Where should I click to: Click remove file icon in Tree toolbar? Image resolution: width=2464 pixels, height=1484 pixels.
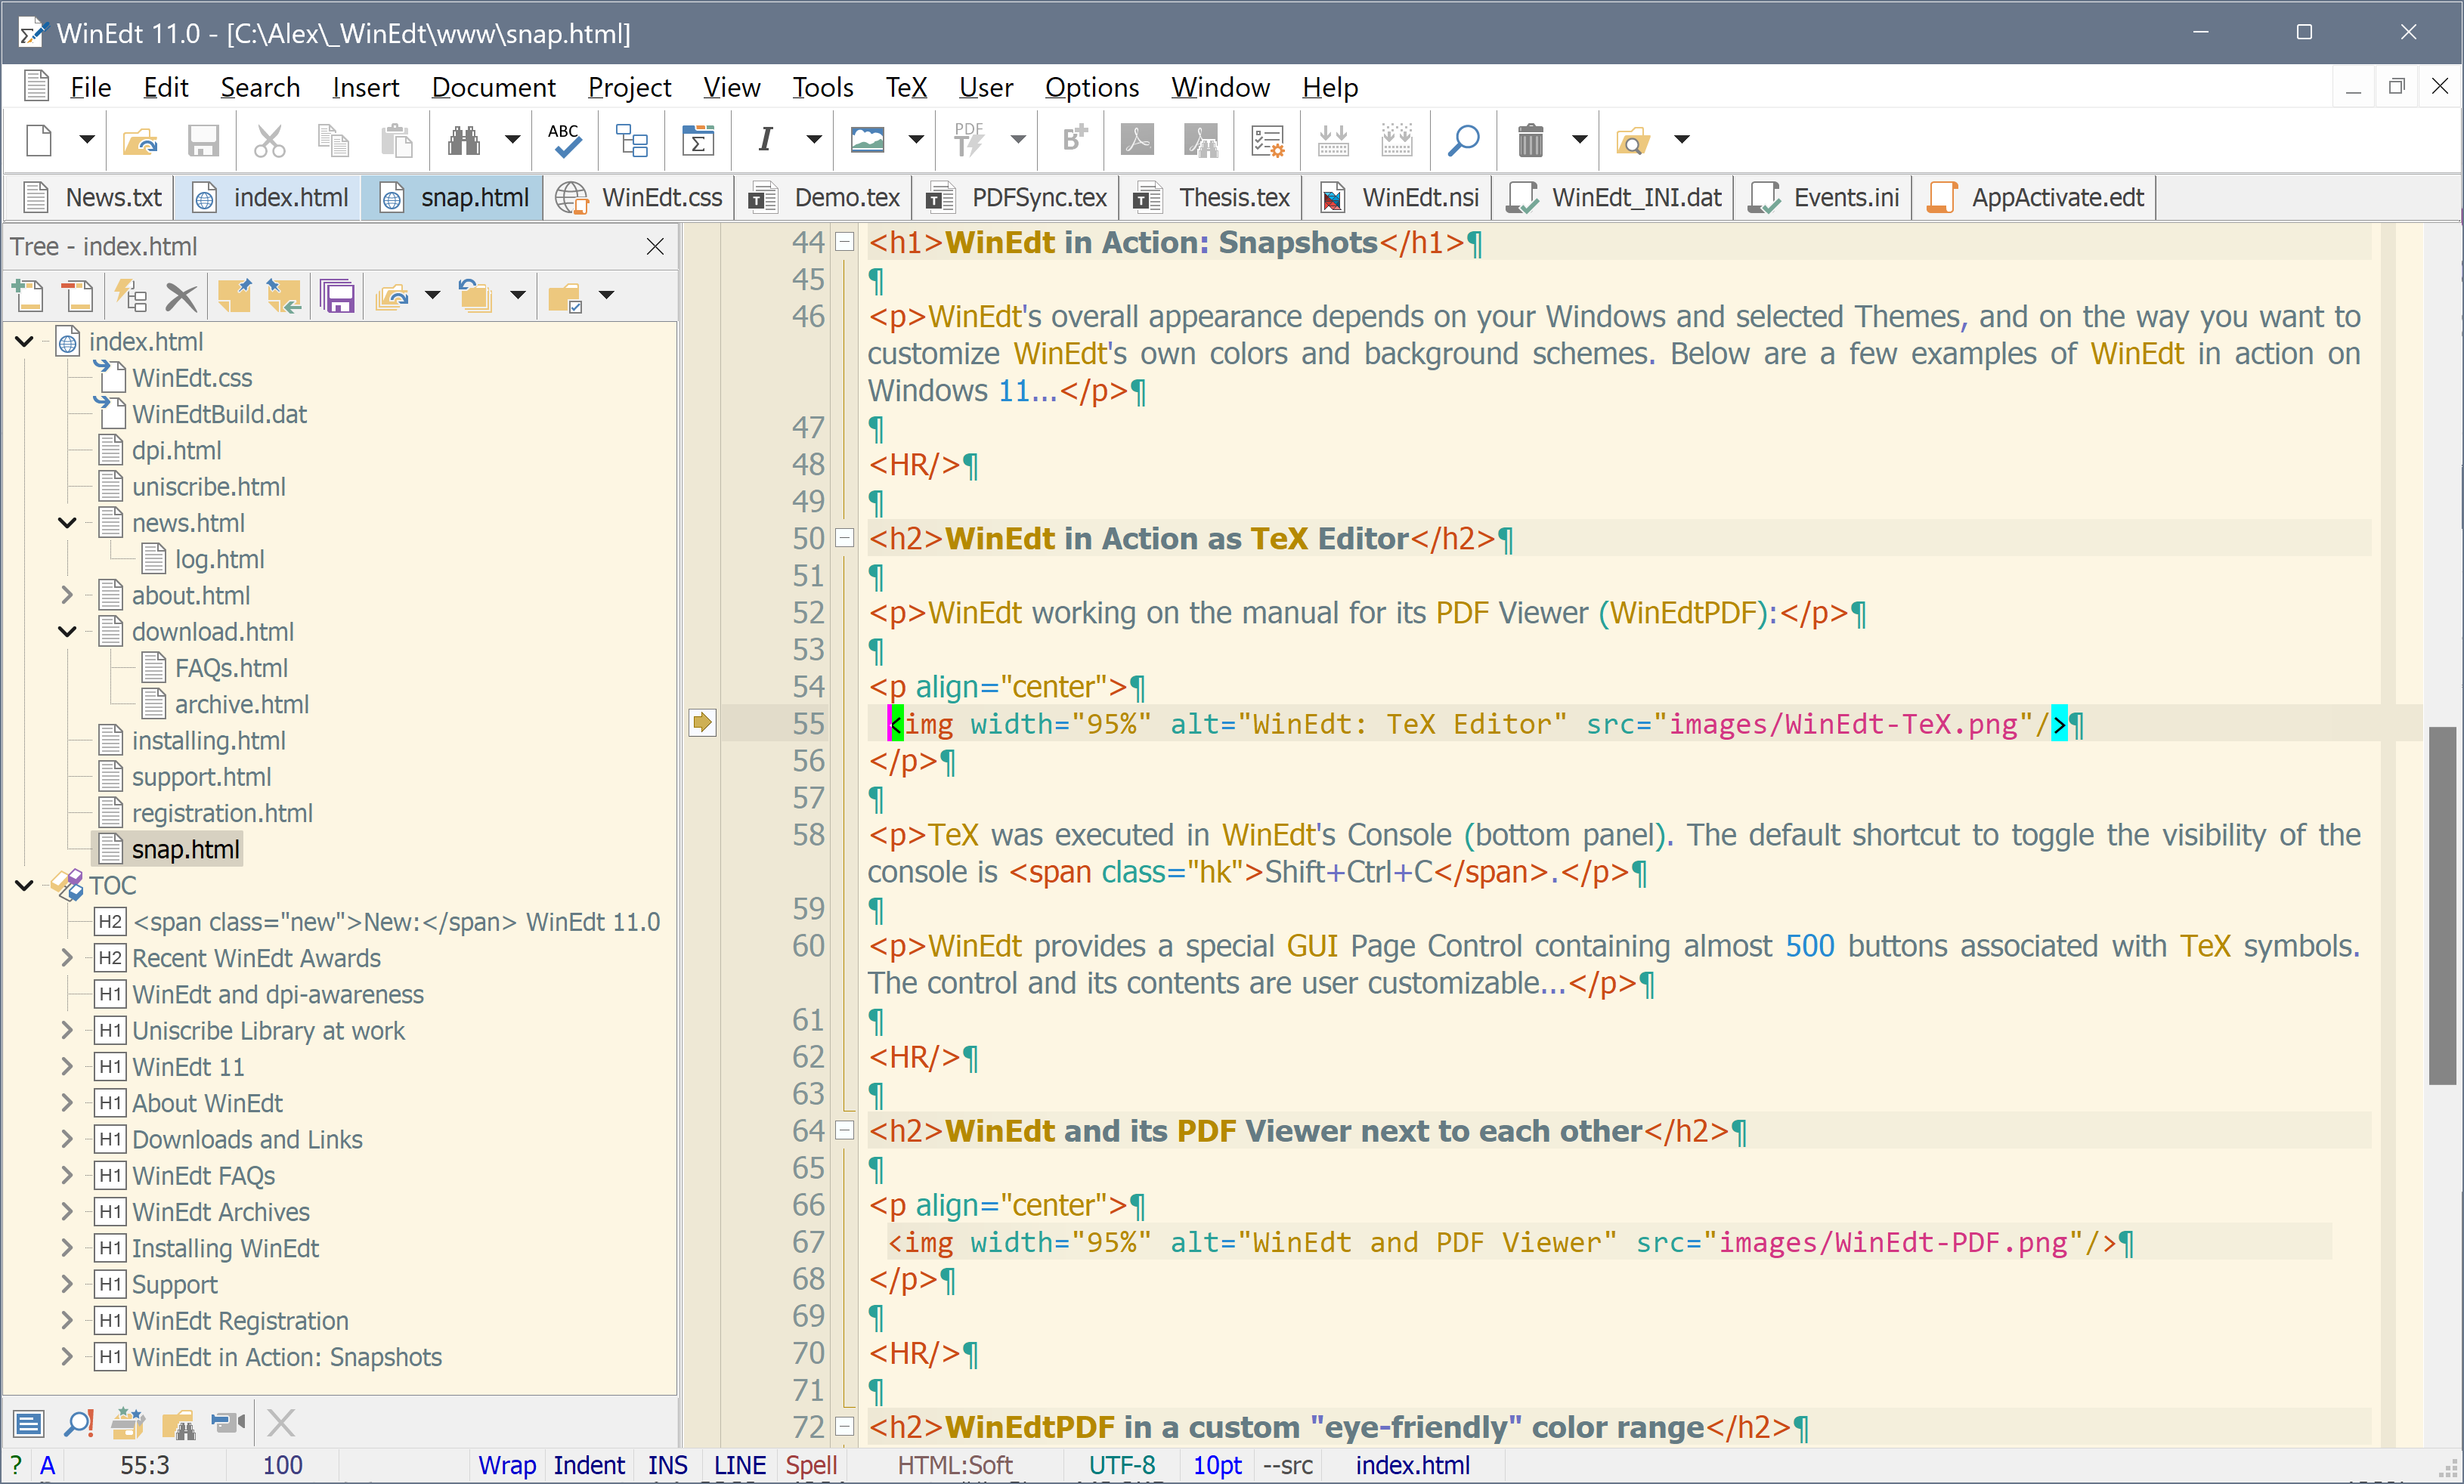77,295
